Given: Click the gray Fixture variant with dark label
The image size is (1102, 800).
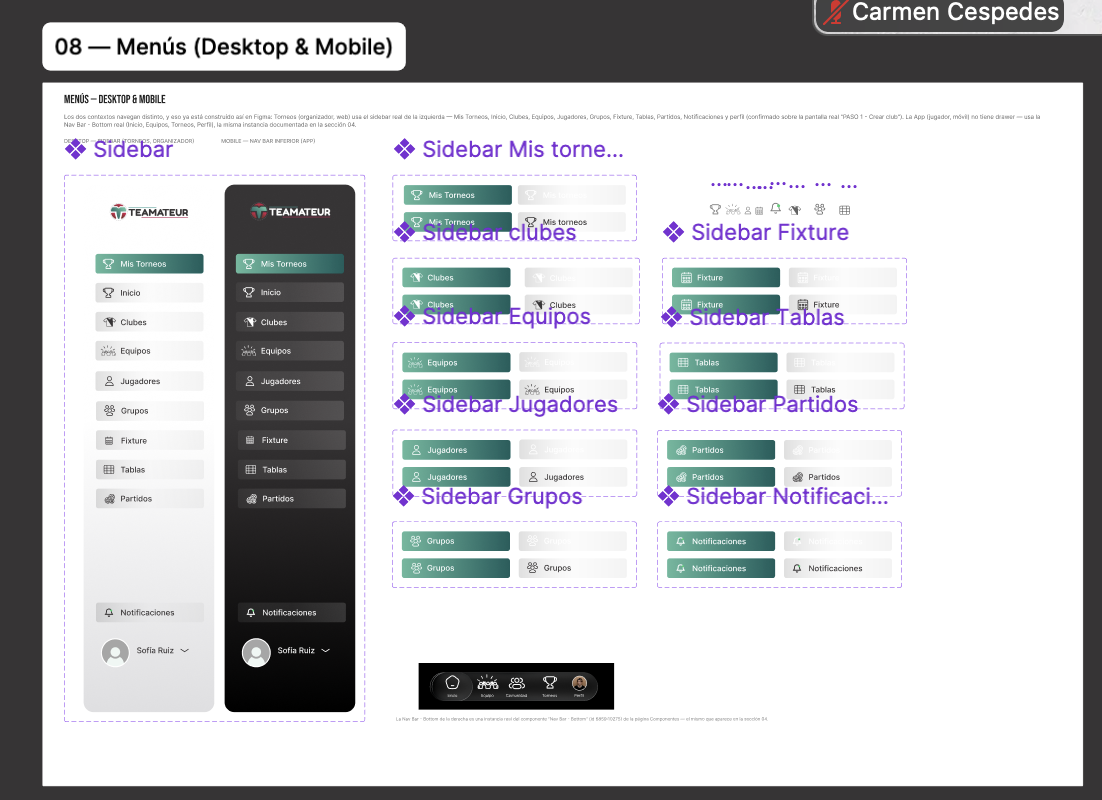Looking at the screenshot, I should (x=843, y=304).
